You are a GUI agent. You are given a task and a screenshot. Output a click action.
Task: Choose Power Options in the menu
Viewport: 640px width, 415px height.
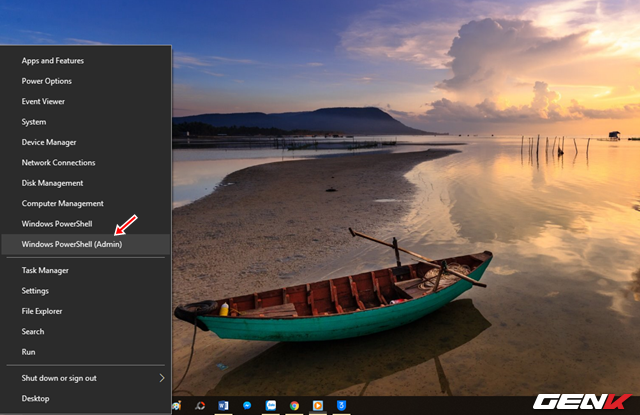click(x=47, y=81)
